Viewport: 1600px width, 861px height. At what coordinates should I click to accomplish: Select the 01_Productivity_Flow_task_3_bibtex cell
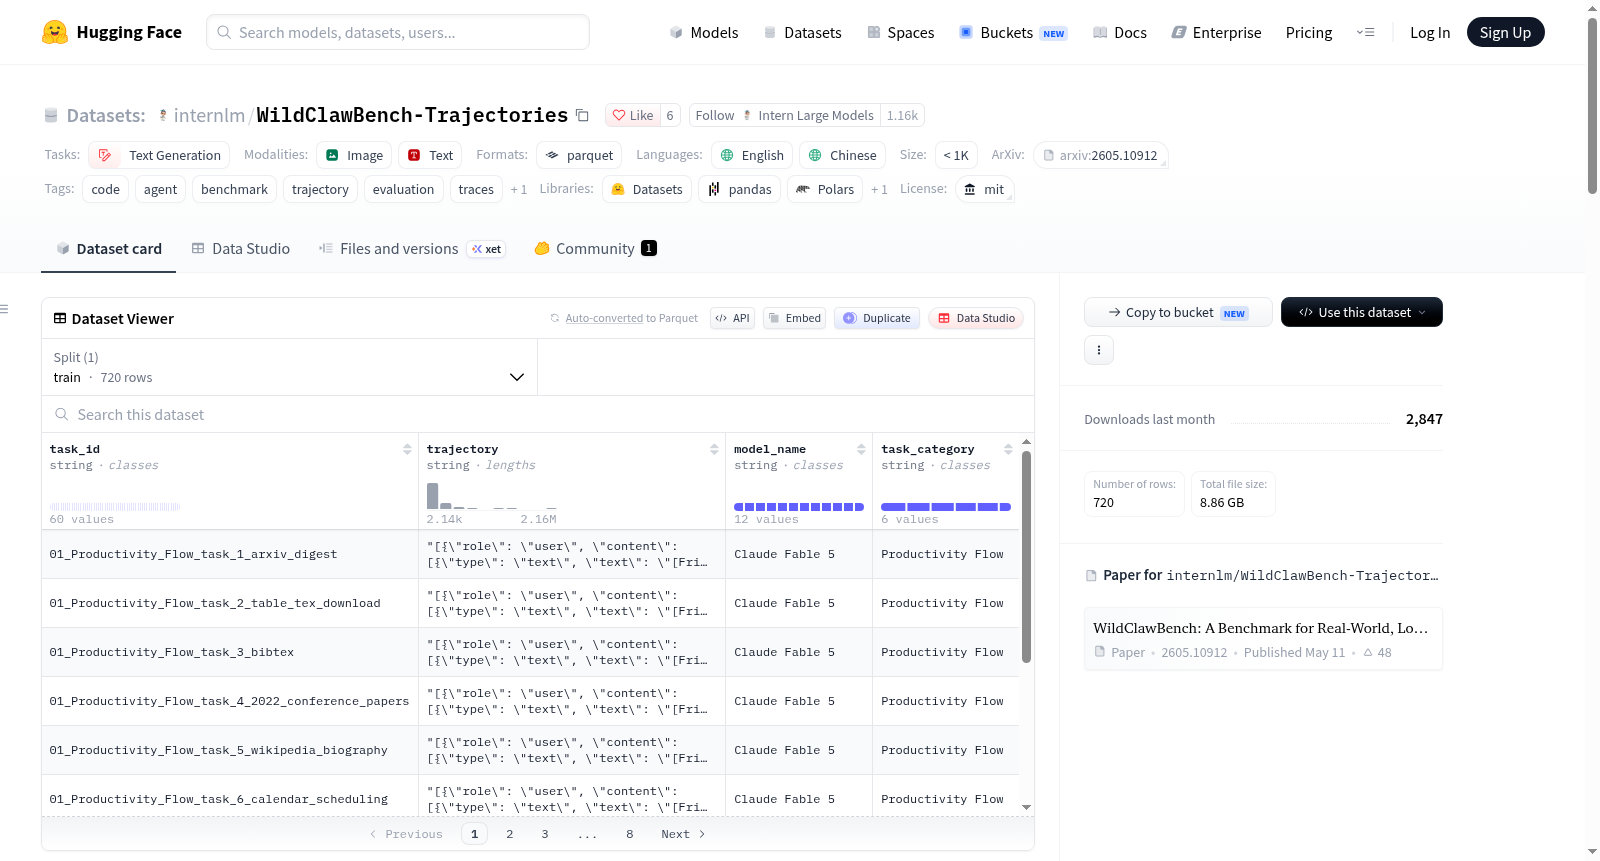[x=230, y=652]
